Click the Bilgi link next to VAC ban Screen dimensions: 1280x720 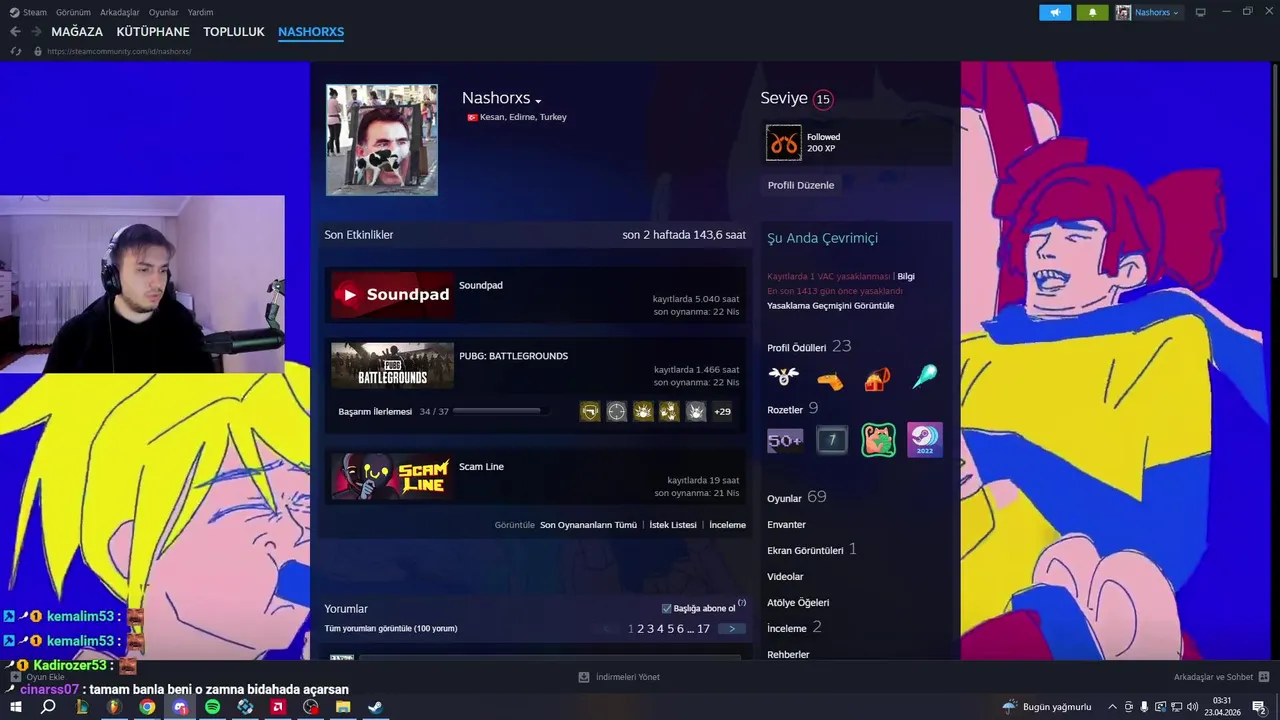[x=906, y=276]
